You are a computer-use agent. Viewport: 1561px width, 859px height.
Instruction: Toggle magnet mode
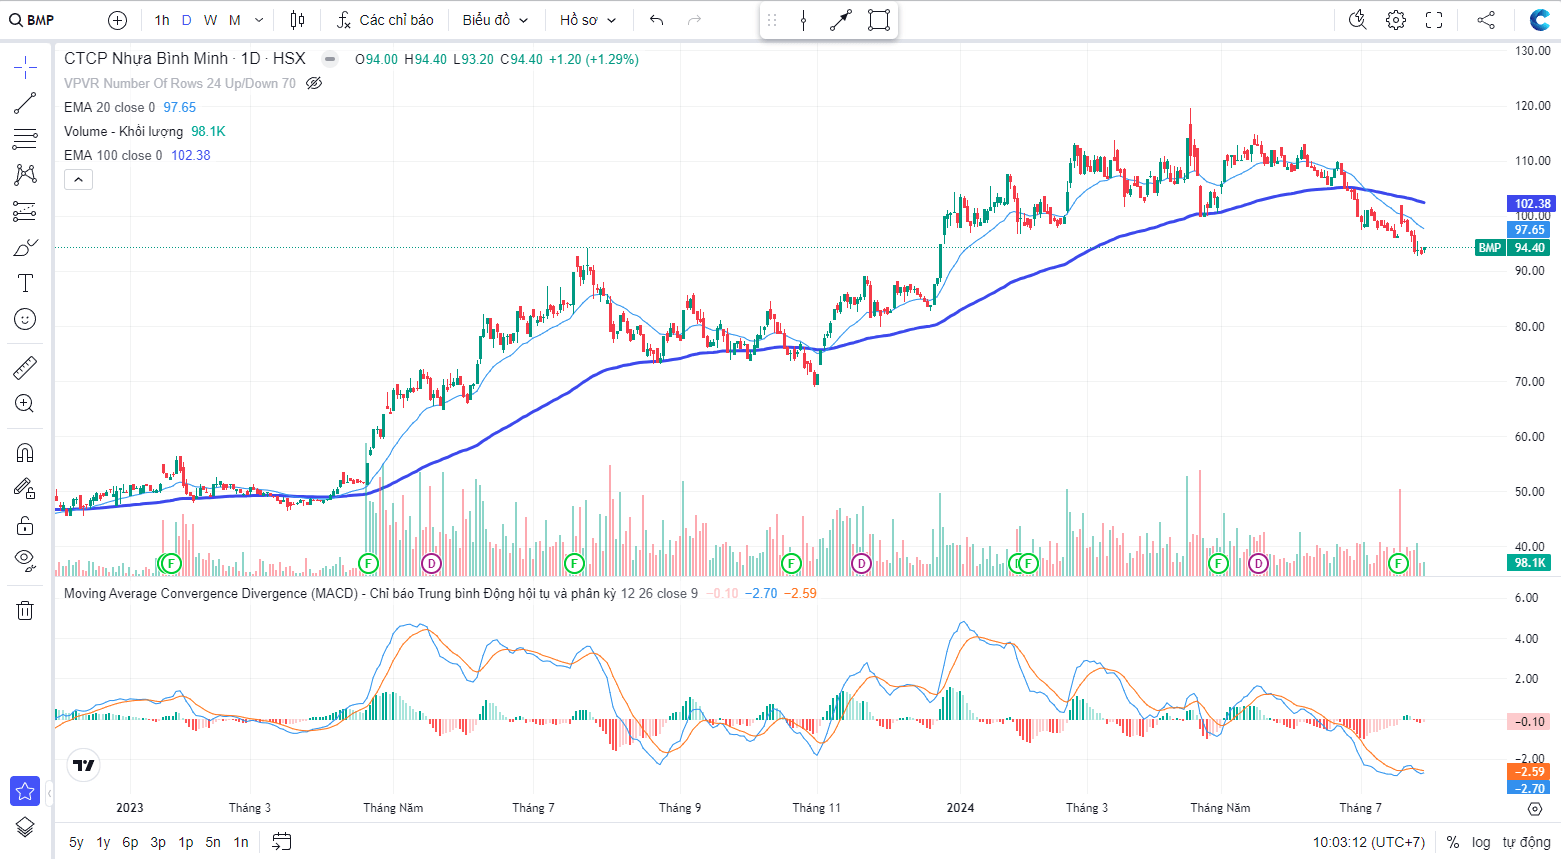tap(25, 453)
